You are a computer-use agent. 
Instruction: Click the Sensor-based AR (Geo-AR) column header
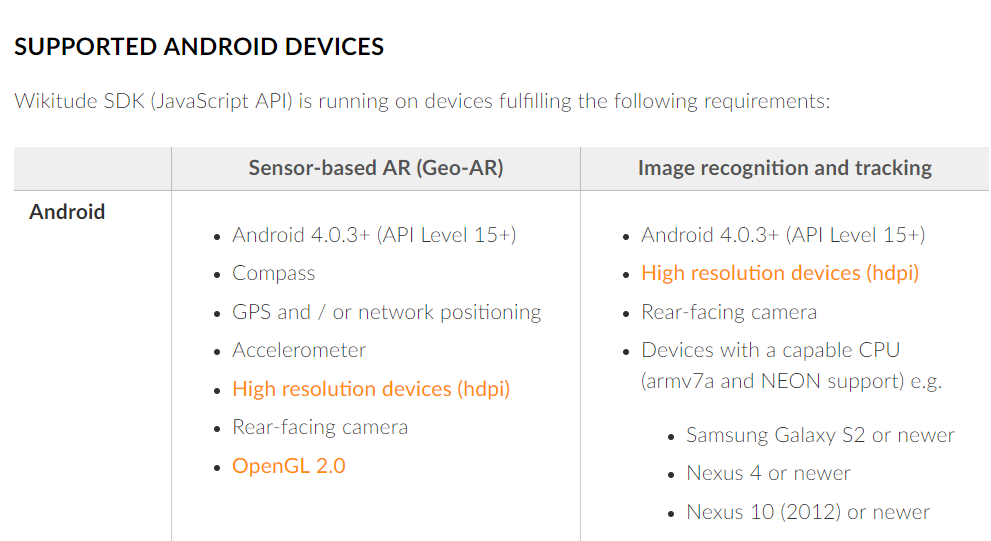pyautogui.click(x=376, y=168)
